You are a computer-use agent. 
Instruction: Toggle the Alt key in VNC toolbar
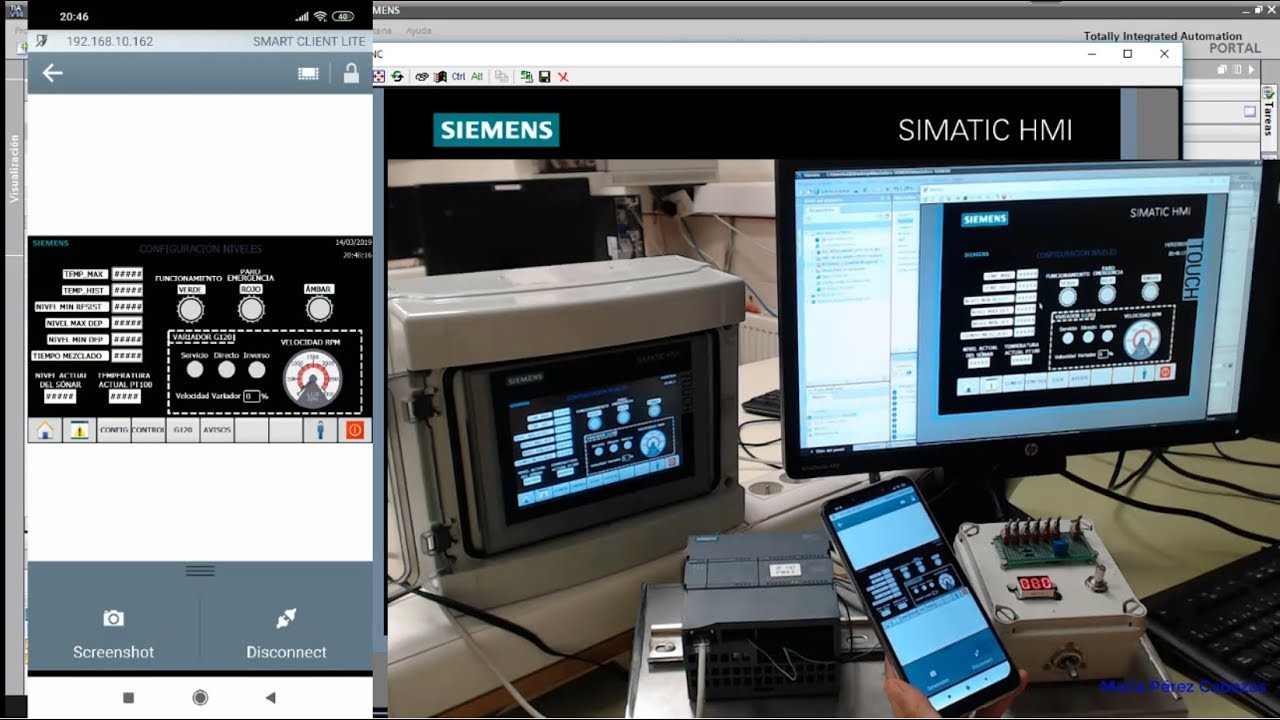click(x=477, y=76)
